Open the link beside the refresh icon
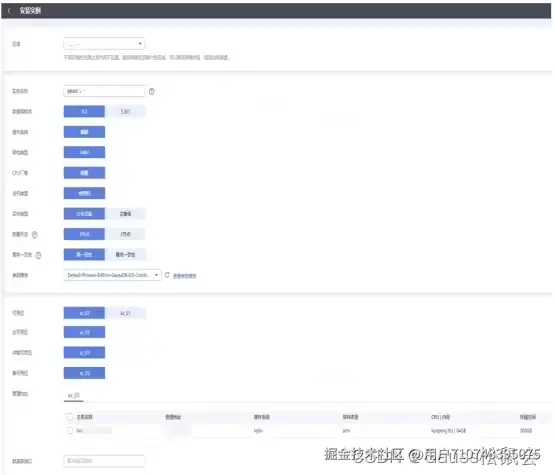 [x=184, y=276]
